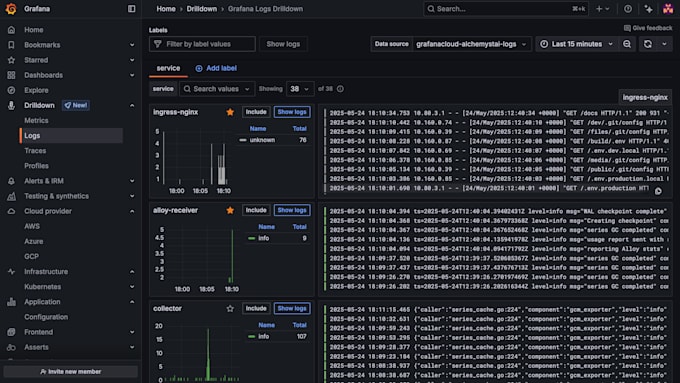Expand the Alerts & IRM chevron
Image resolution: width=680 pixels, height=383 pixels.
[132, 181]
